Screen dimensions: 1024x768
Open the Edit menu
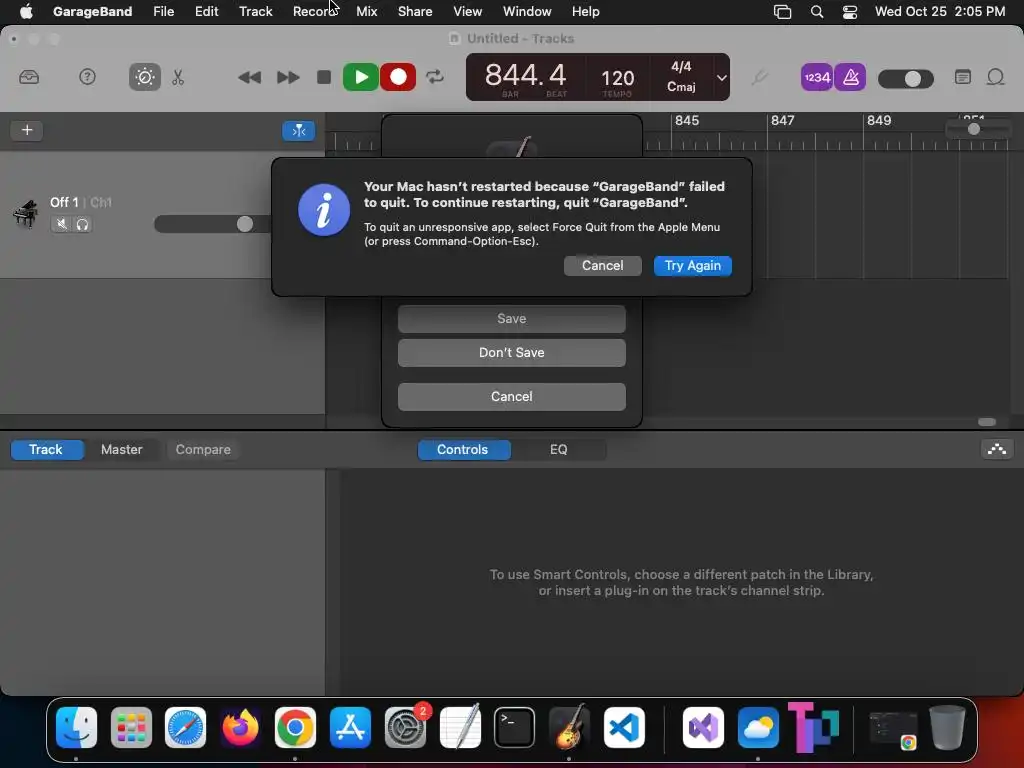pyautogui.click(x=206, y=11)
